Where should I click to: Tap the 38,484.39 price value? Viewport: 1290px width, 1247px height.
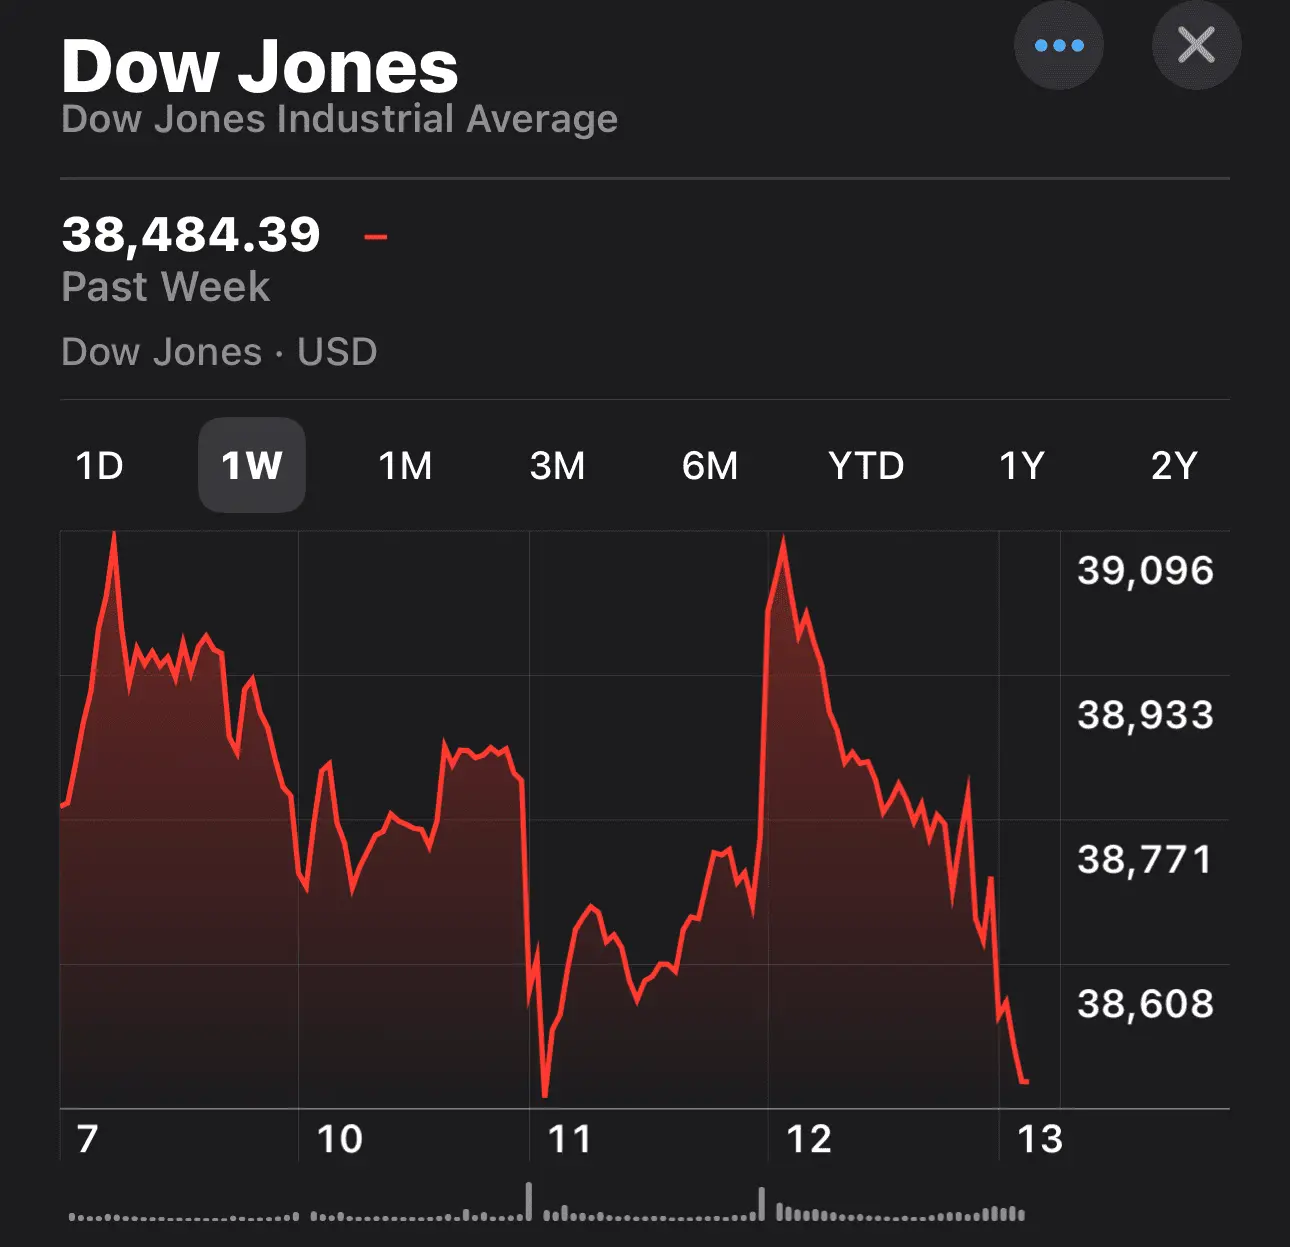[x=191, y=235]
